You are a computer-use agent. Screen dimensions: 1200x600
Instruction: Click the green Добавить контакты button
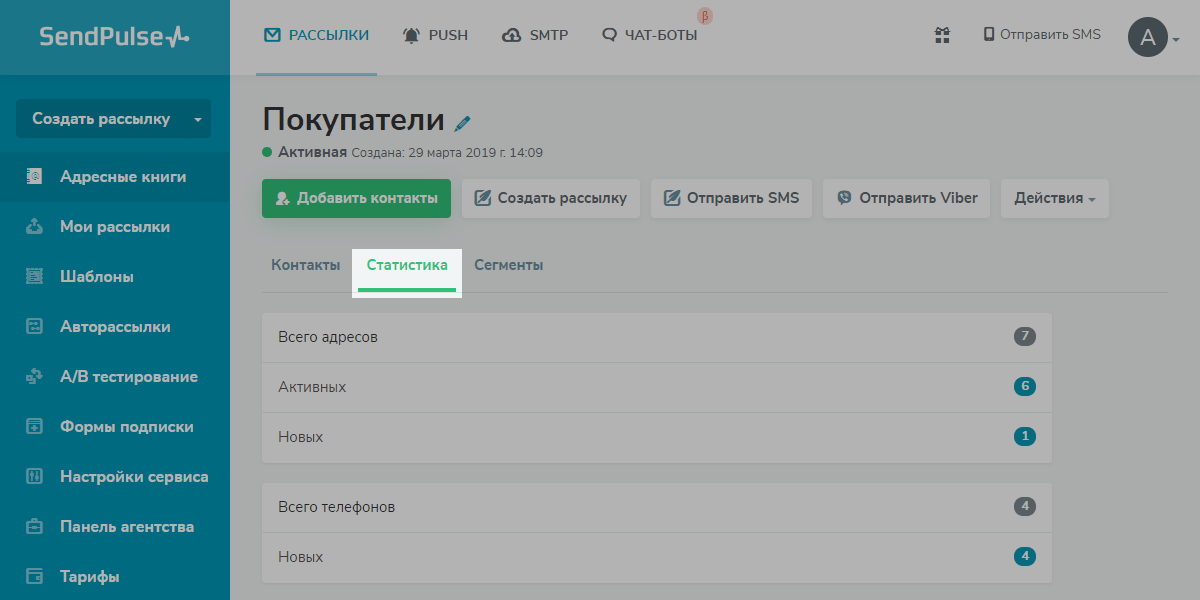[x=356, y=198]
